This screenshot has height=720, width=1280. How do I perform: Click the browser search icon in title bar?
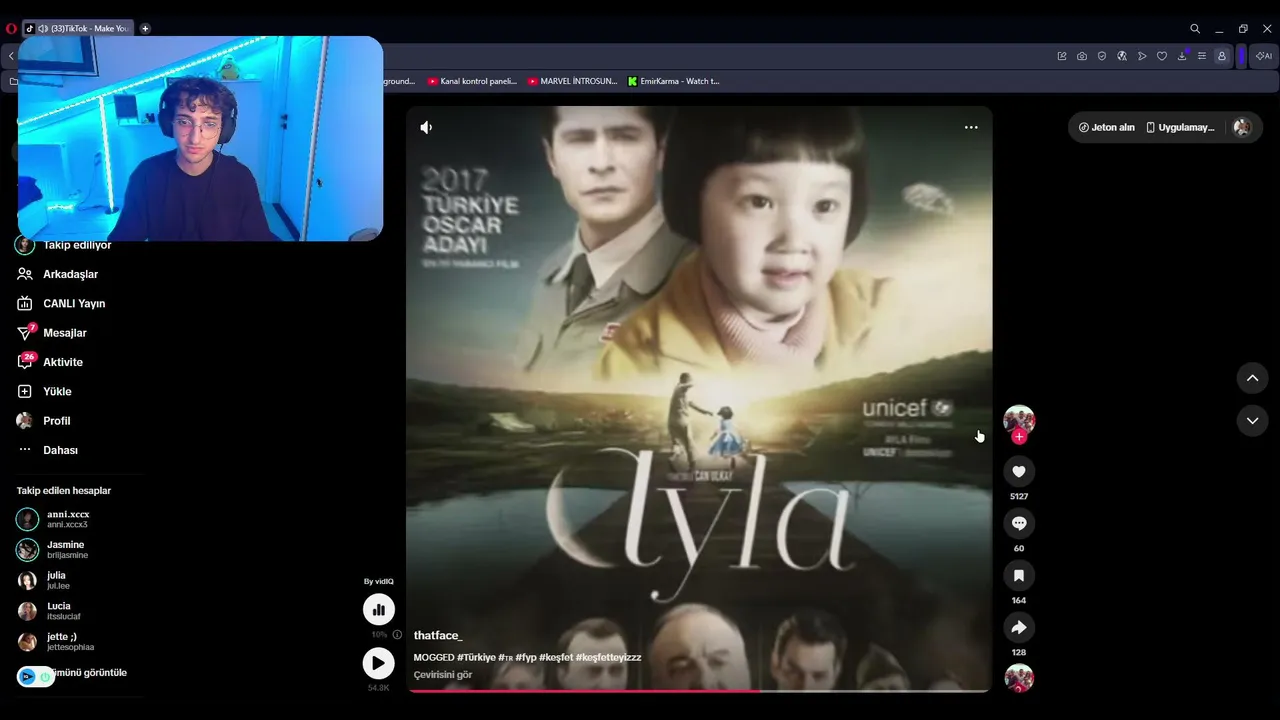(1195, 29)
